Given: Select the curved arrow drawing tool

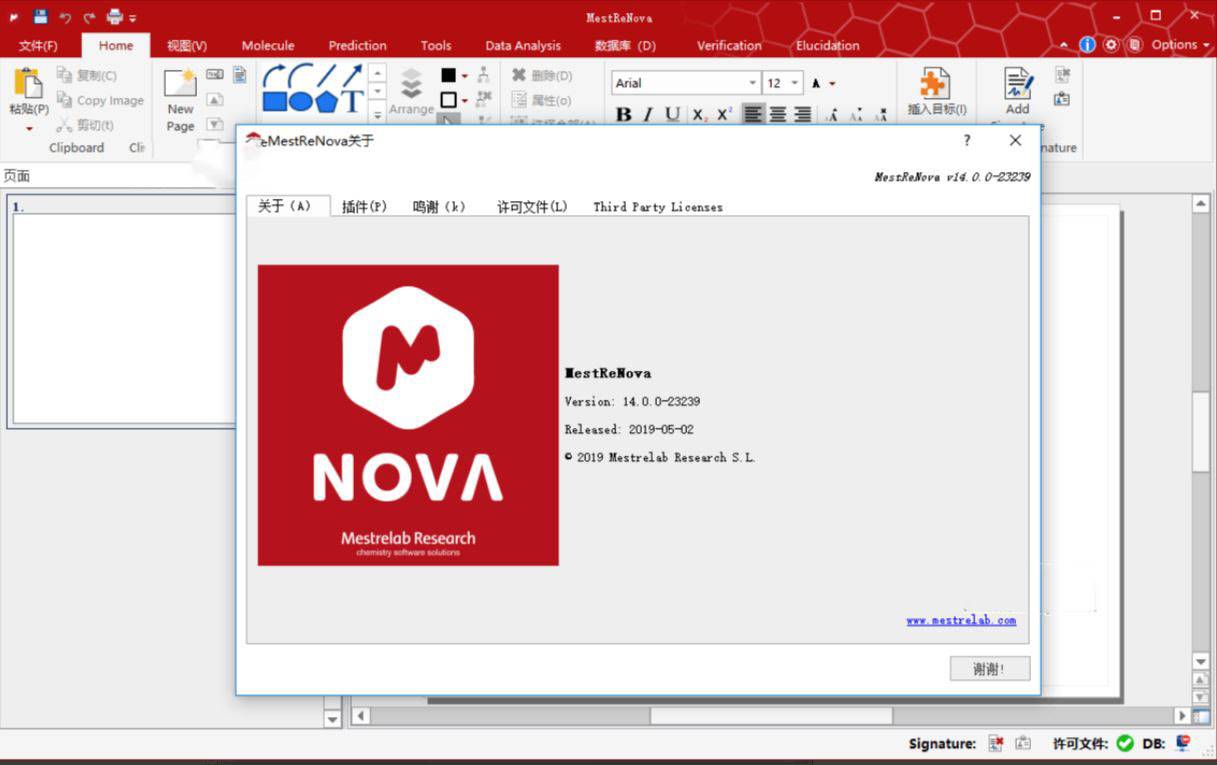Looking at the screenshot, I should (x=274, y=75).
